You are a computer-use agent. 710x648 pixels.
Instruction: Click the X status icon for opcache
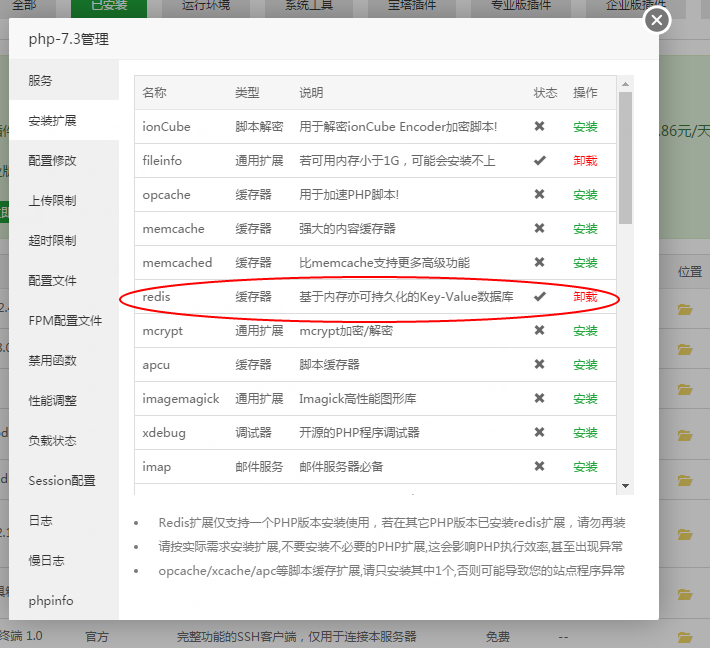click(x=540, y=195)
